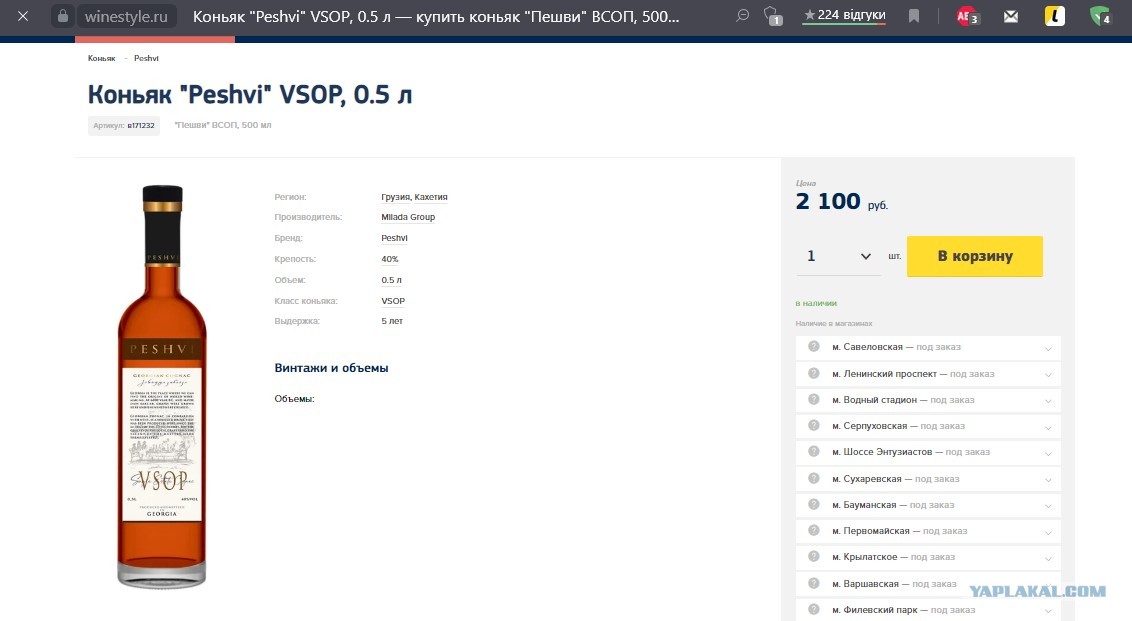Expand the м. Сухаревская store row
This screenshot has height=621, width=1132.
click(928, 479)
